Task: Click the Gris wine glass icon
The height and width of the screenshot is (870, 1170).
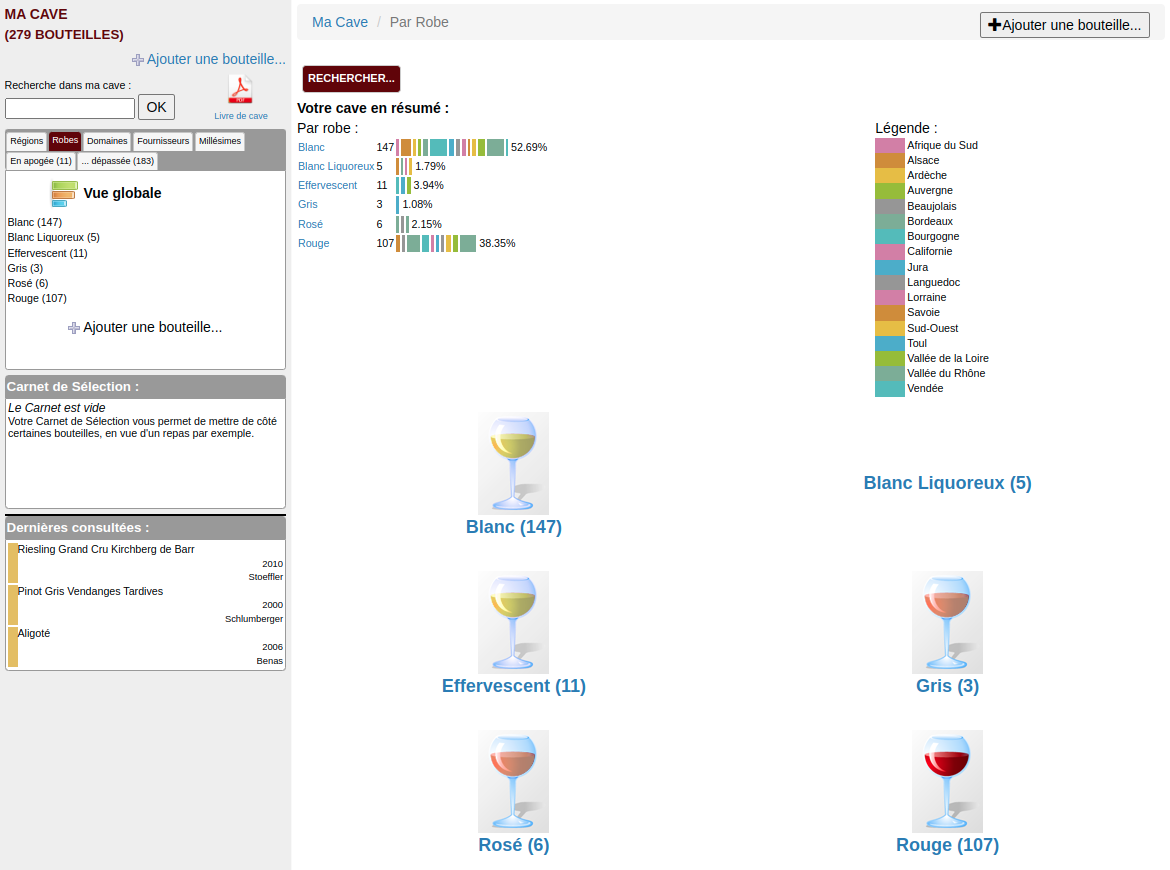Action: 947,622
